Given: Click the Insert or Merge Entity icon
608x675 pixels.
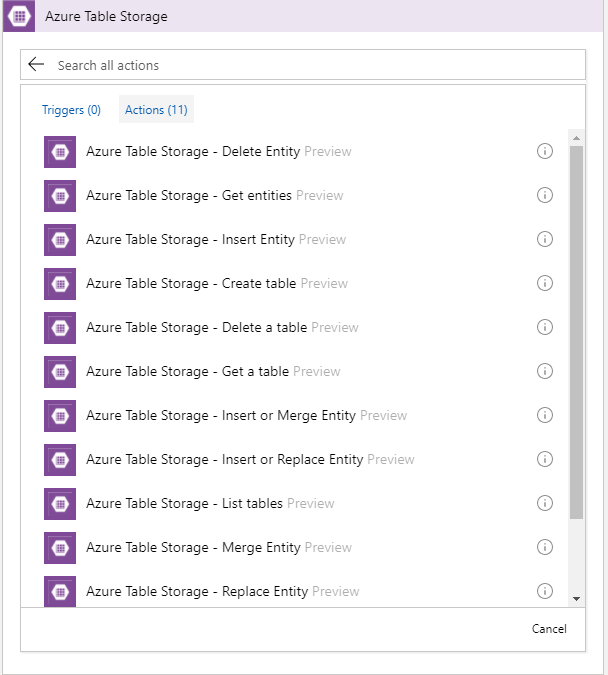Looking at the screenshot, I should [60, 415].
